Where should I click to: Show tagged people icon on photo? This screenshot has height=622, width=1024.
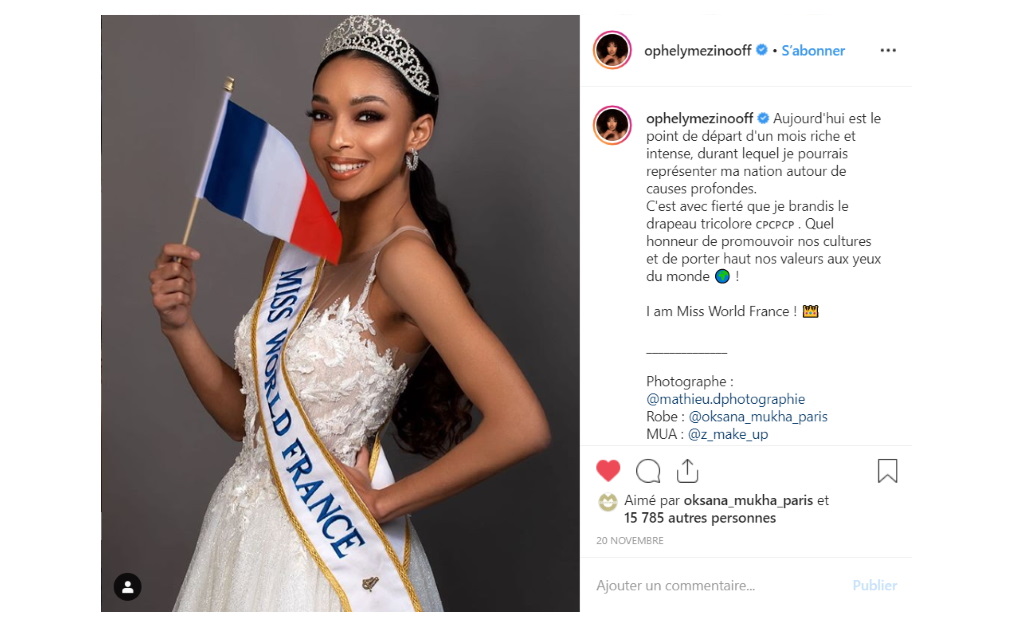128,586
